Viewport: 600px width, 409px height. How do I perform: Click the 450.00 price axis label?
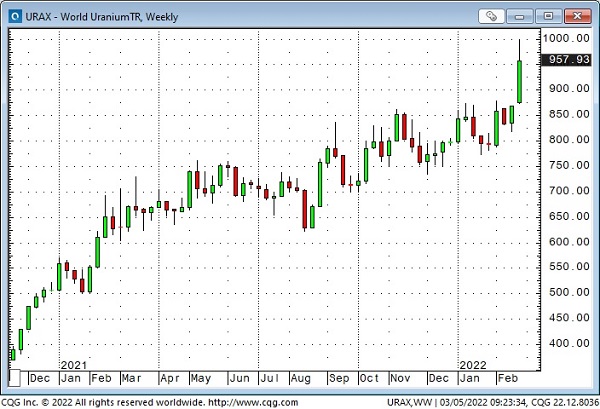[x=569, y=318]
